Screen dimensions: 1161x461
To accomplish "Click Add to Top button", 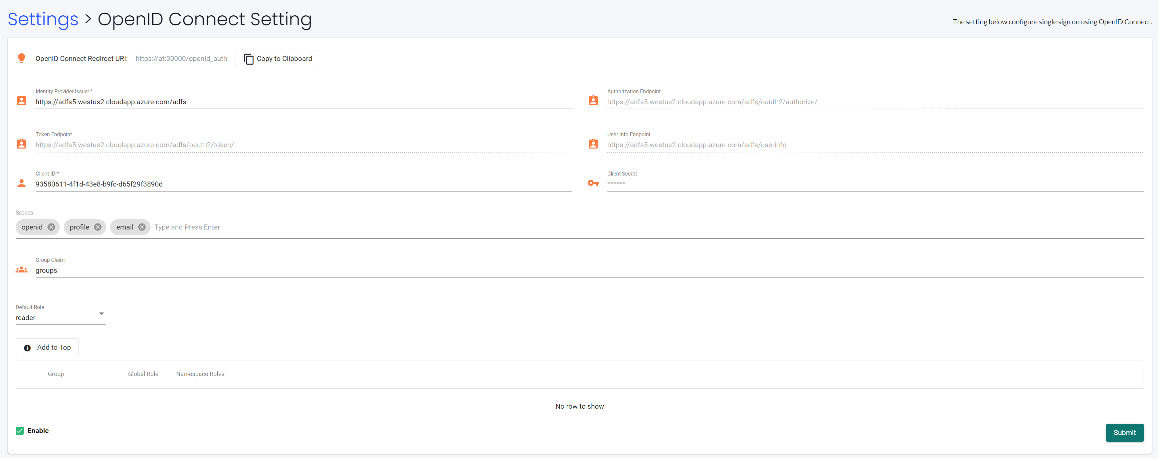I will 48,347.
